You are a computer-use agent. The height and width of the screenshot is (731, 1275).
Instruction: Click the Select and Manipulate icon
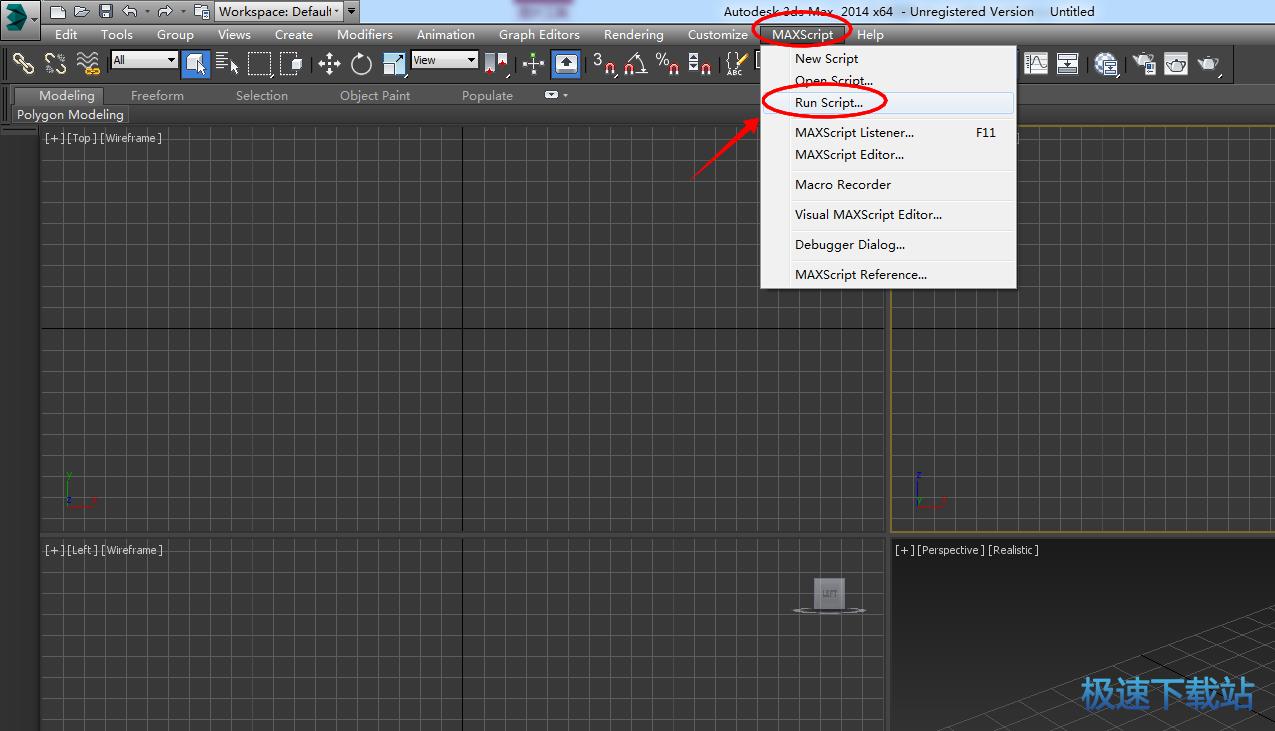tap(533, 64)
